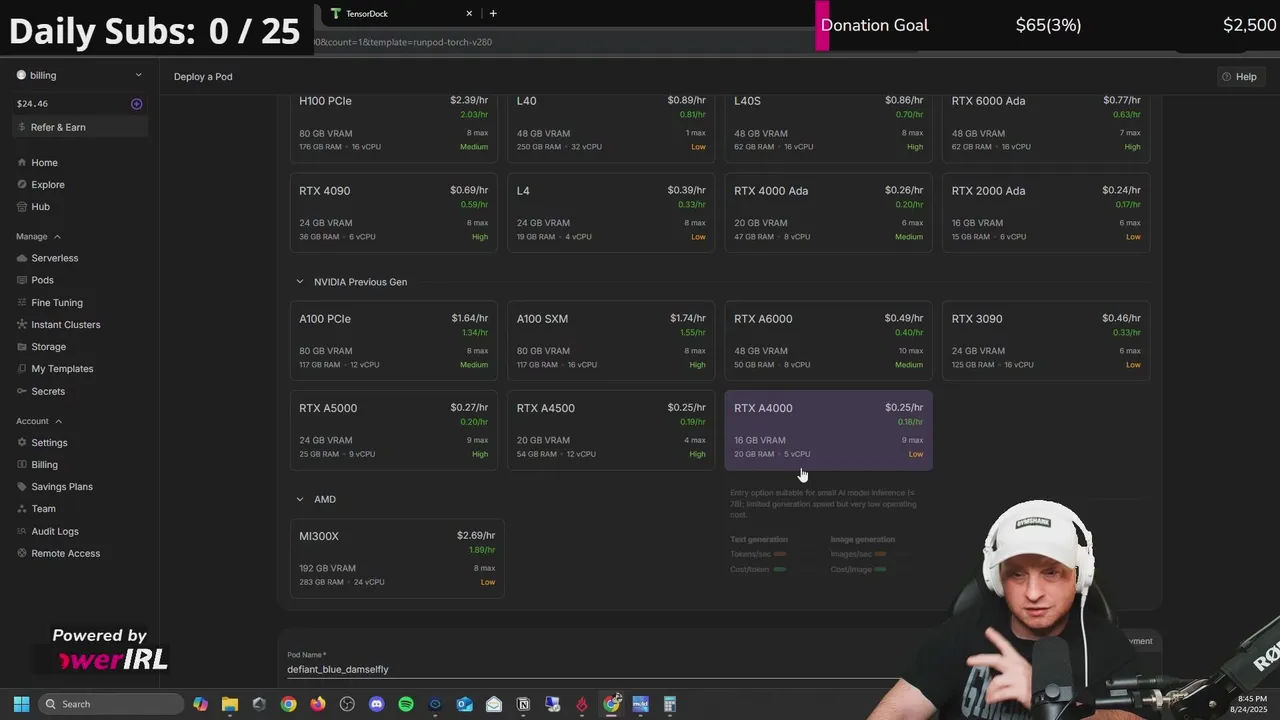This screenshot has width=1280, height=720.
Task: Open My Templates page
Action: (62, 368)
